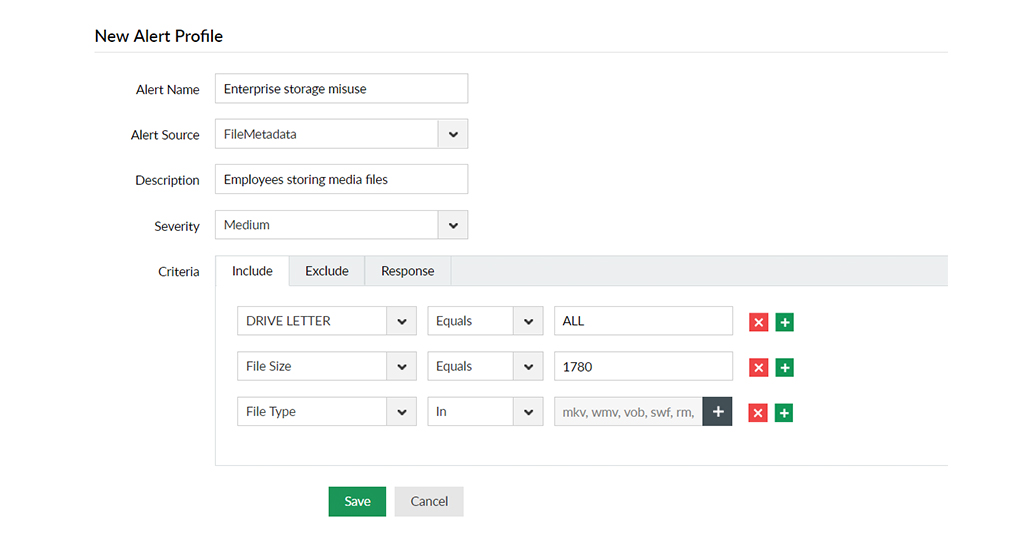Click the Alert Name text field
This screenshot has height=544, width=1031.
341,89
